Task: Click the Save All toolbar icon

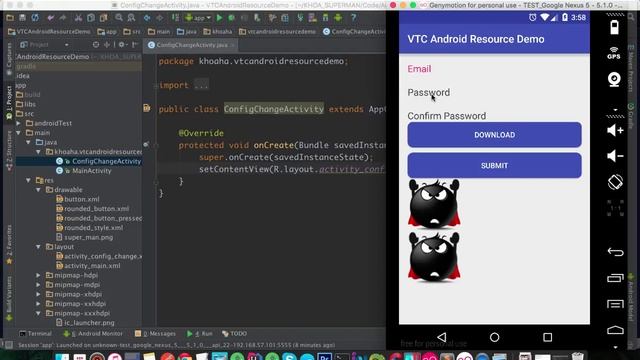Action: pos(22,18)
